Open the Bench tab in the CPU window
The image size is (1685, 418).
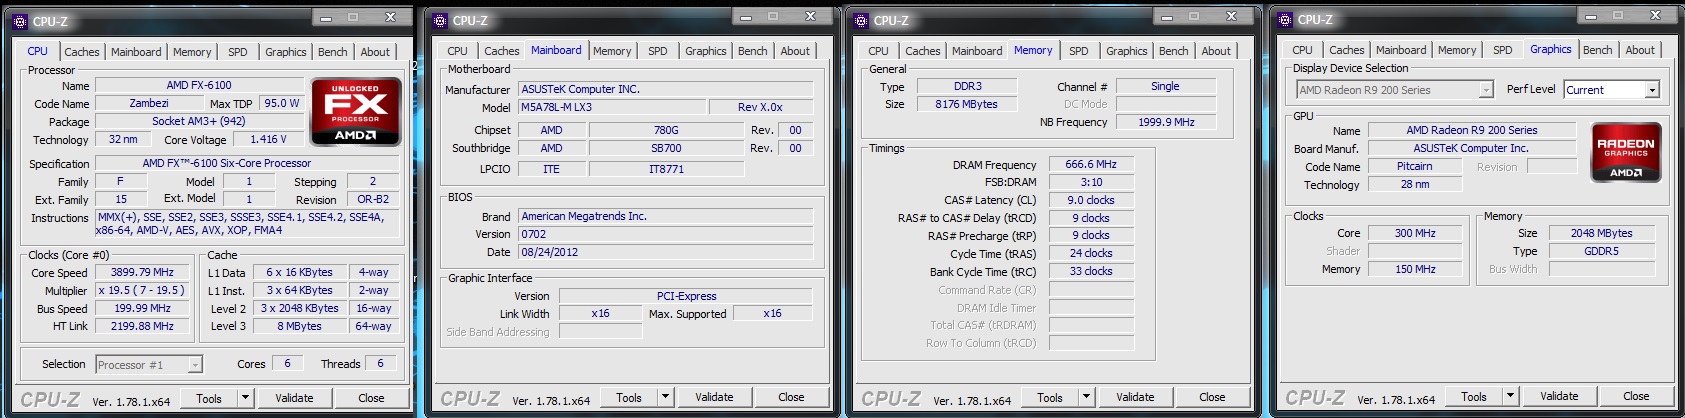click(x=333, y=52)
